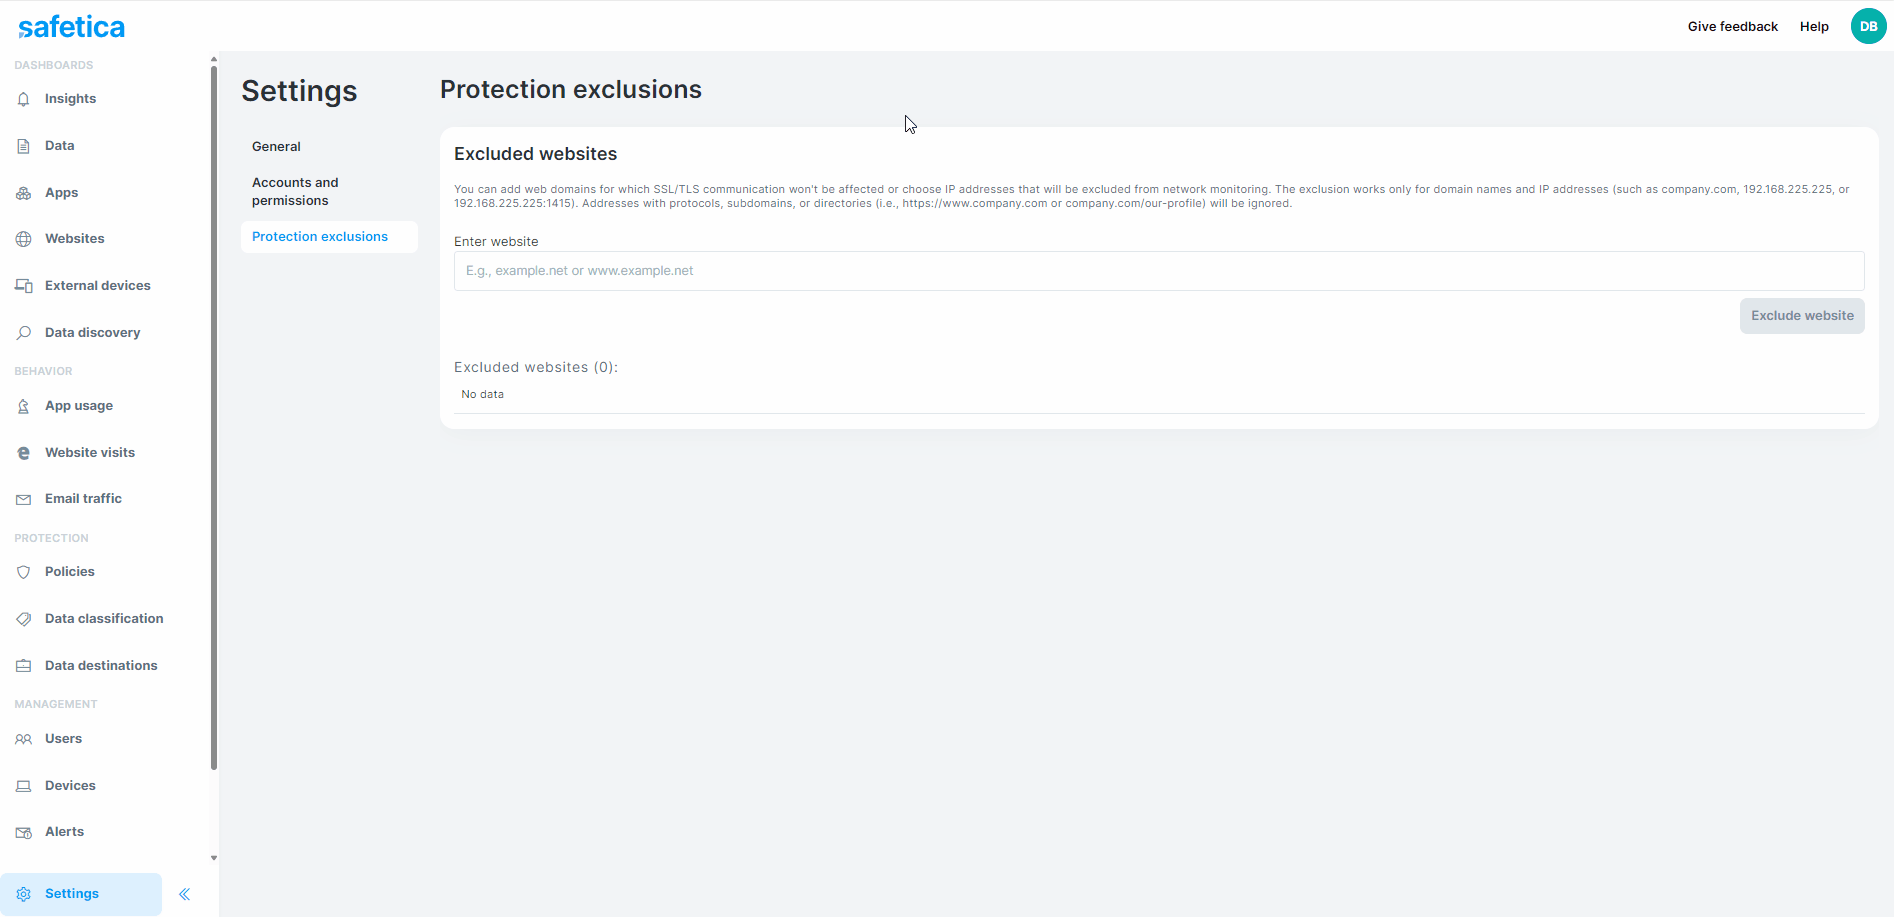This screenshot has width=1894, height=917.
Task: Select the Insights dashboard icon
Action: point(23,98)
